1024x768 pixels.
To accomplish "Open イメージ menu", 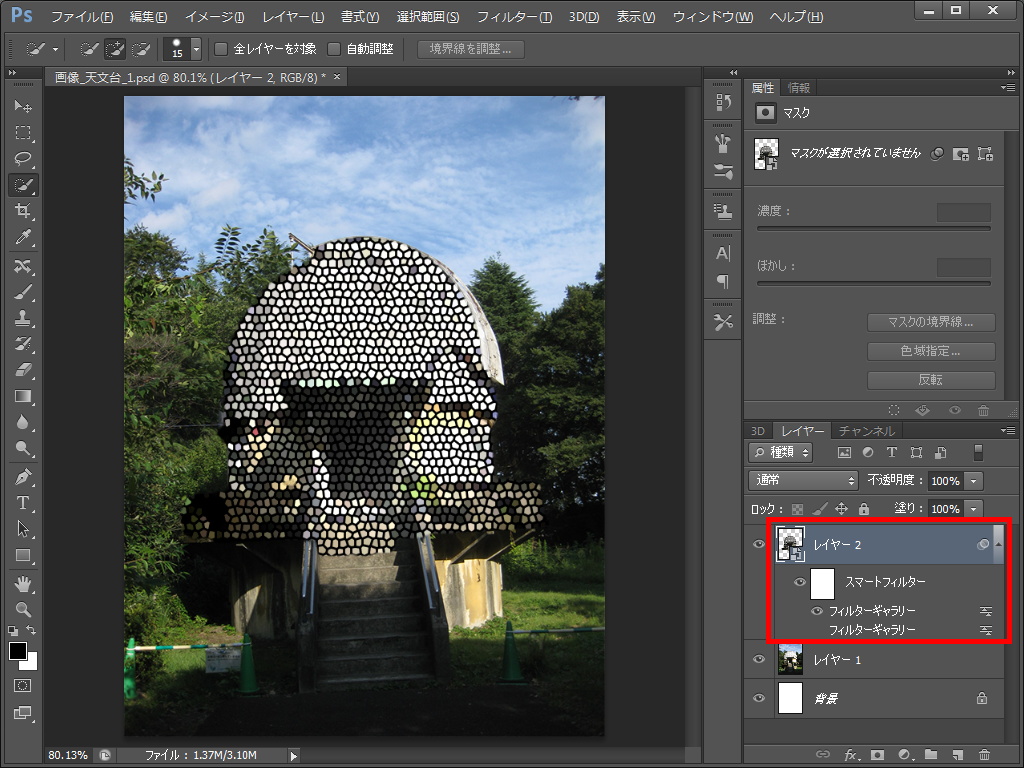I will [x=215, y=16].
